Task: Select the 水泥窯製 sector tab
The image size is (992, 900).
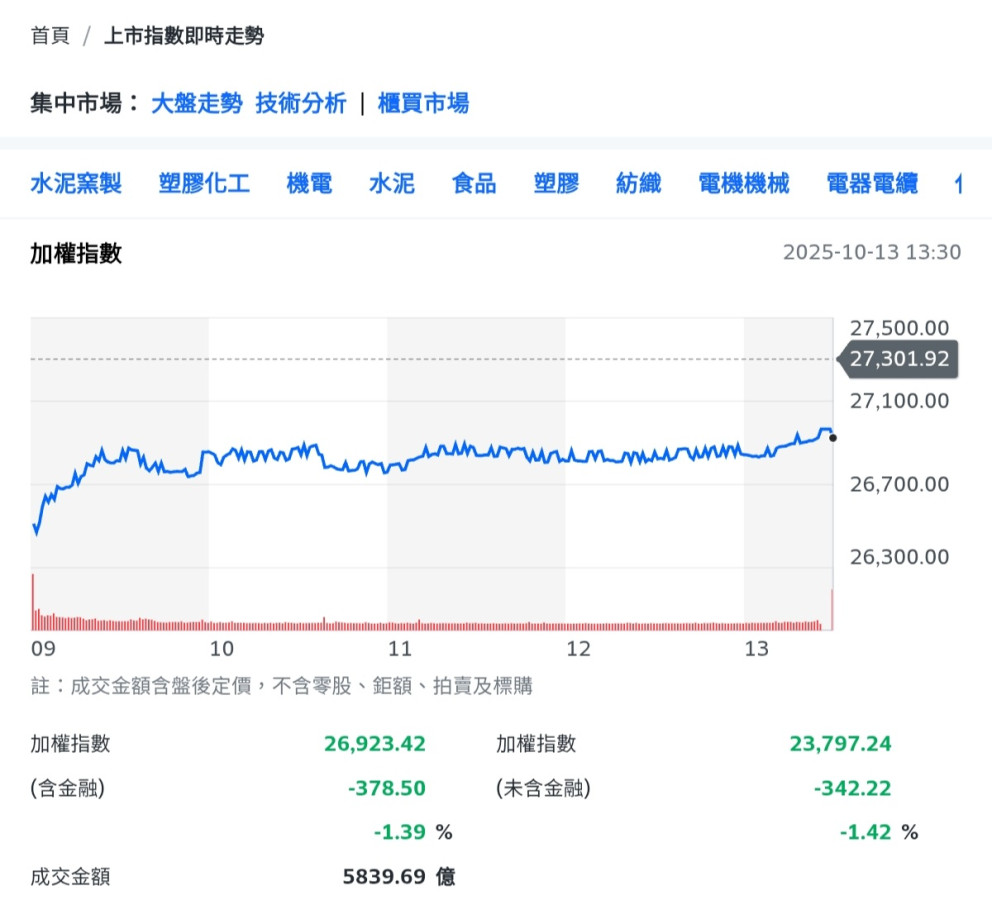Action: pyautogui.click(x=76, y=183)
